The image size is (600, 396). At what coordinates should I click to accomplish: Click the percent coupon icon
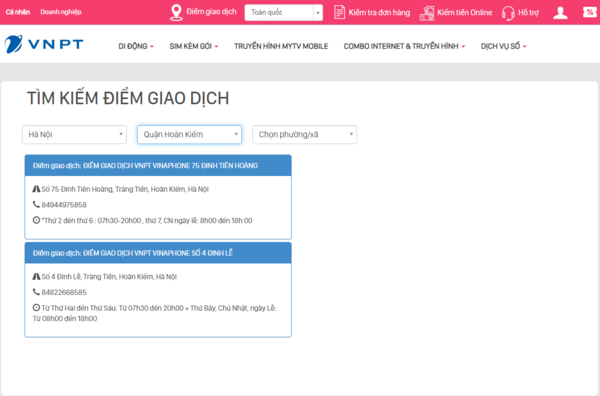(590, 12)
